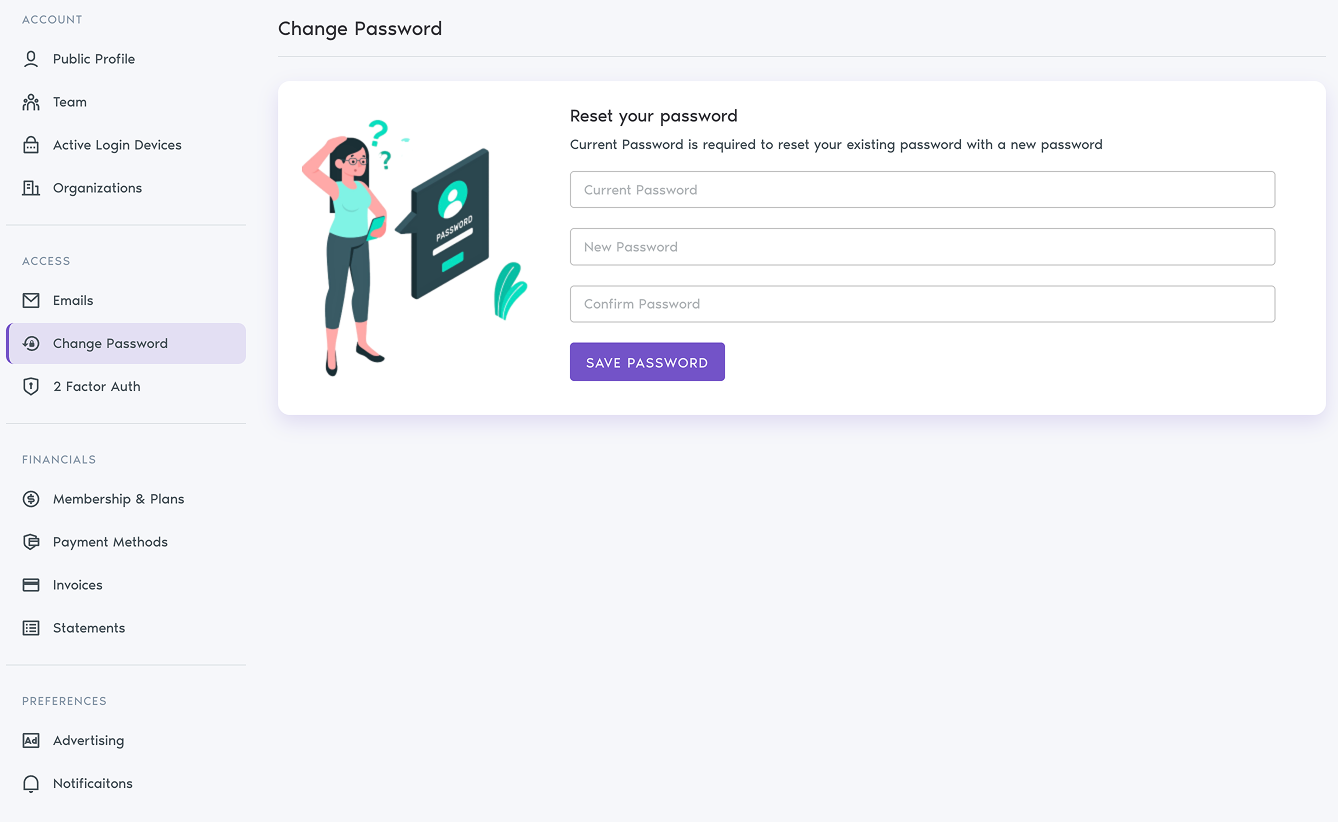Open Active Login Devices via its padlock icon
The width and height of the screenshot is (1338, 822).
tap(30, 144)
